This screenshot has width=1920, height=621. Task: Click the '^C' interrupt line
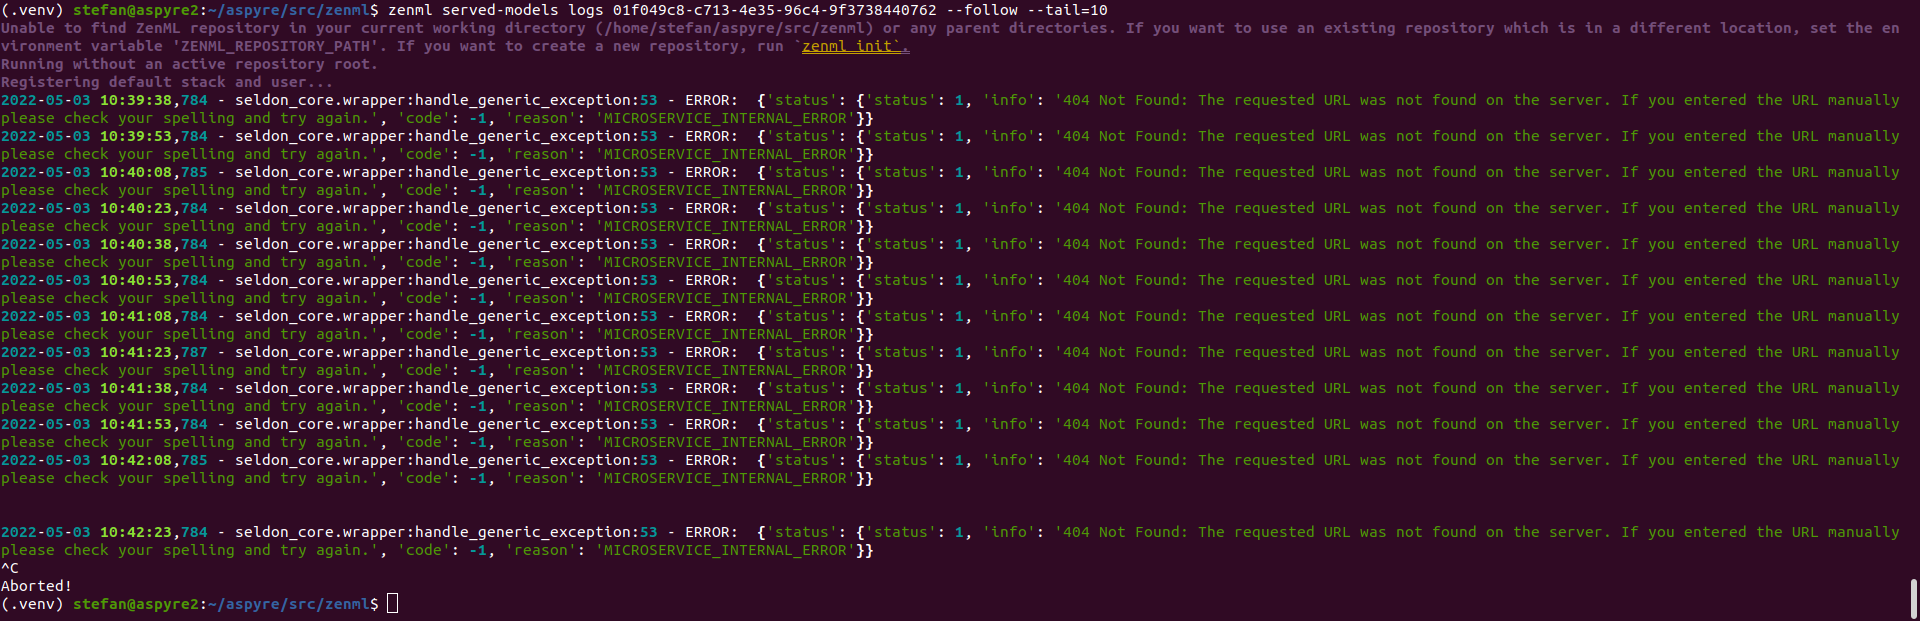(10, 568)
